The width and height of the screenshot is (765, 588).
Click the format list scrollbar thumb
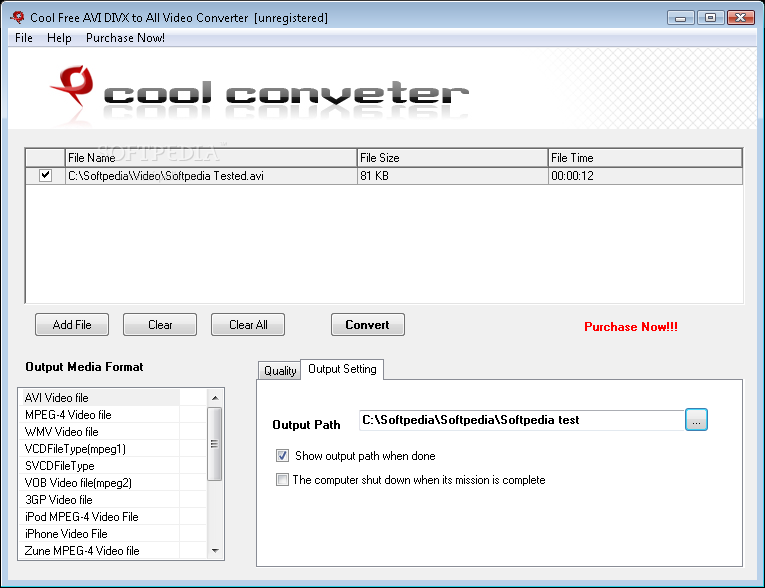point(215,444)
